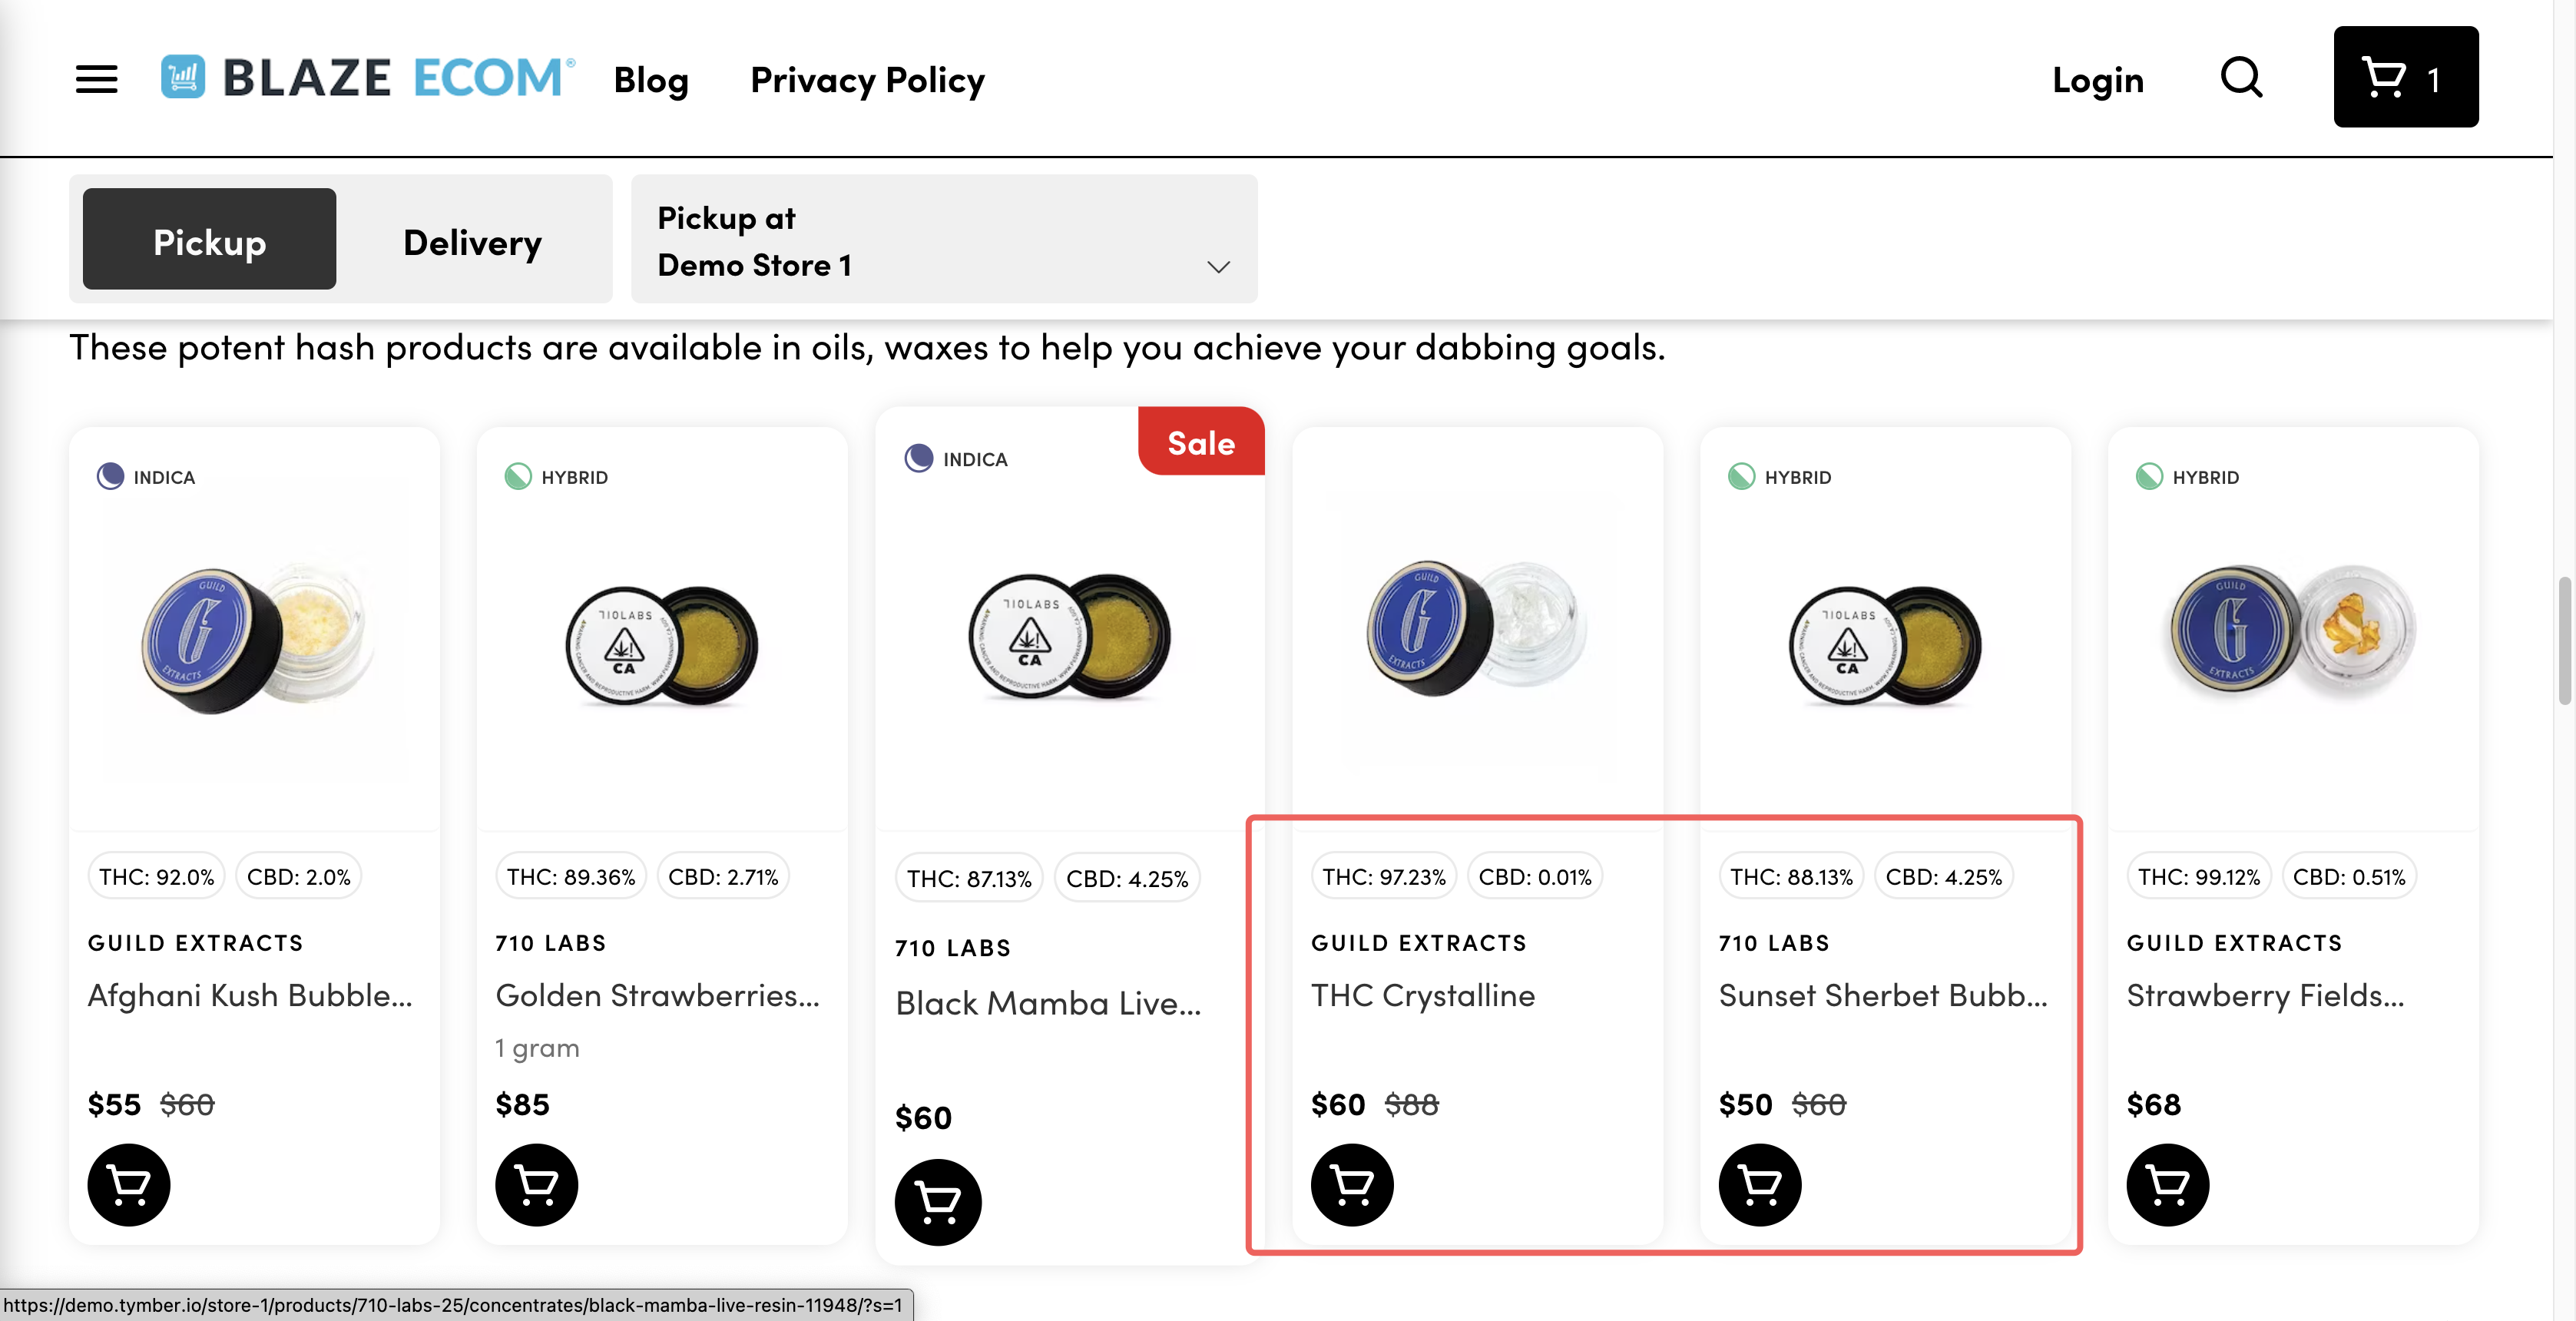
Task: Open the Privacy Policy page
Action: (x=866, y=79)
